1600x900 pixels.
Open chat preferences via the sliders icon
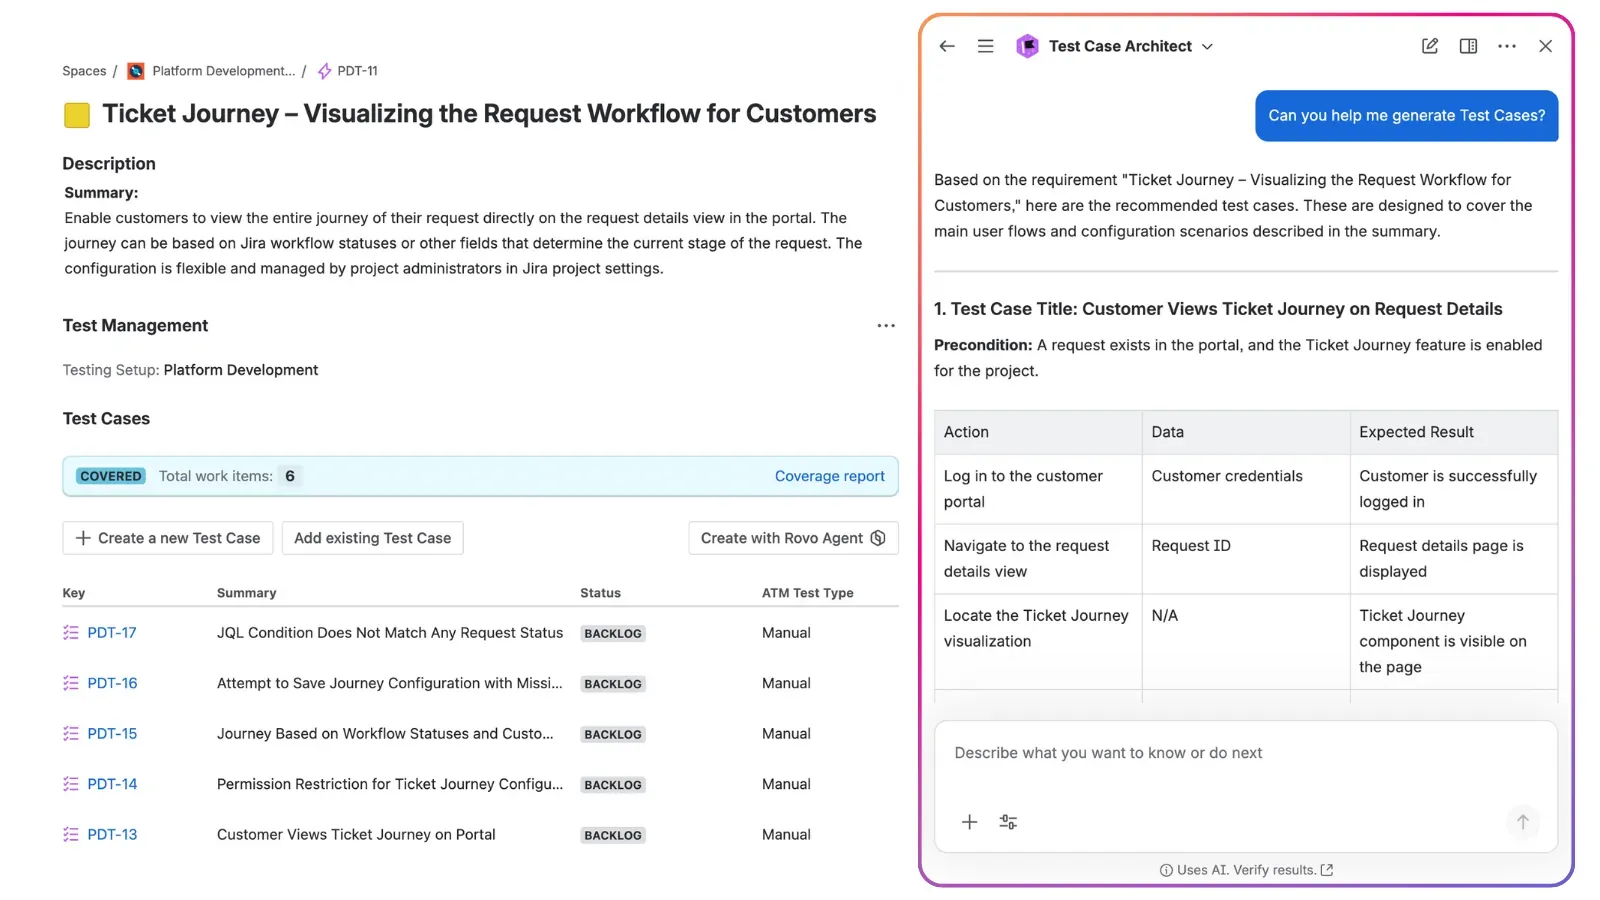(x=1007, y=821)
